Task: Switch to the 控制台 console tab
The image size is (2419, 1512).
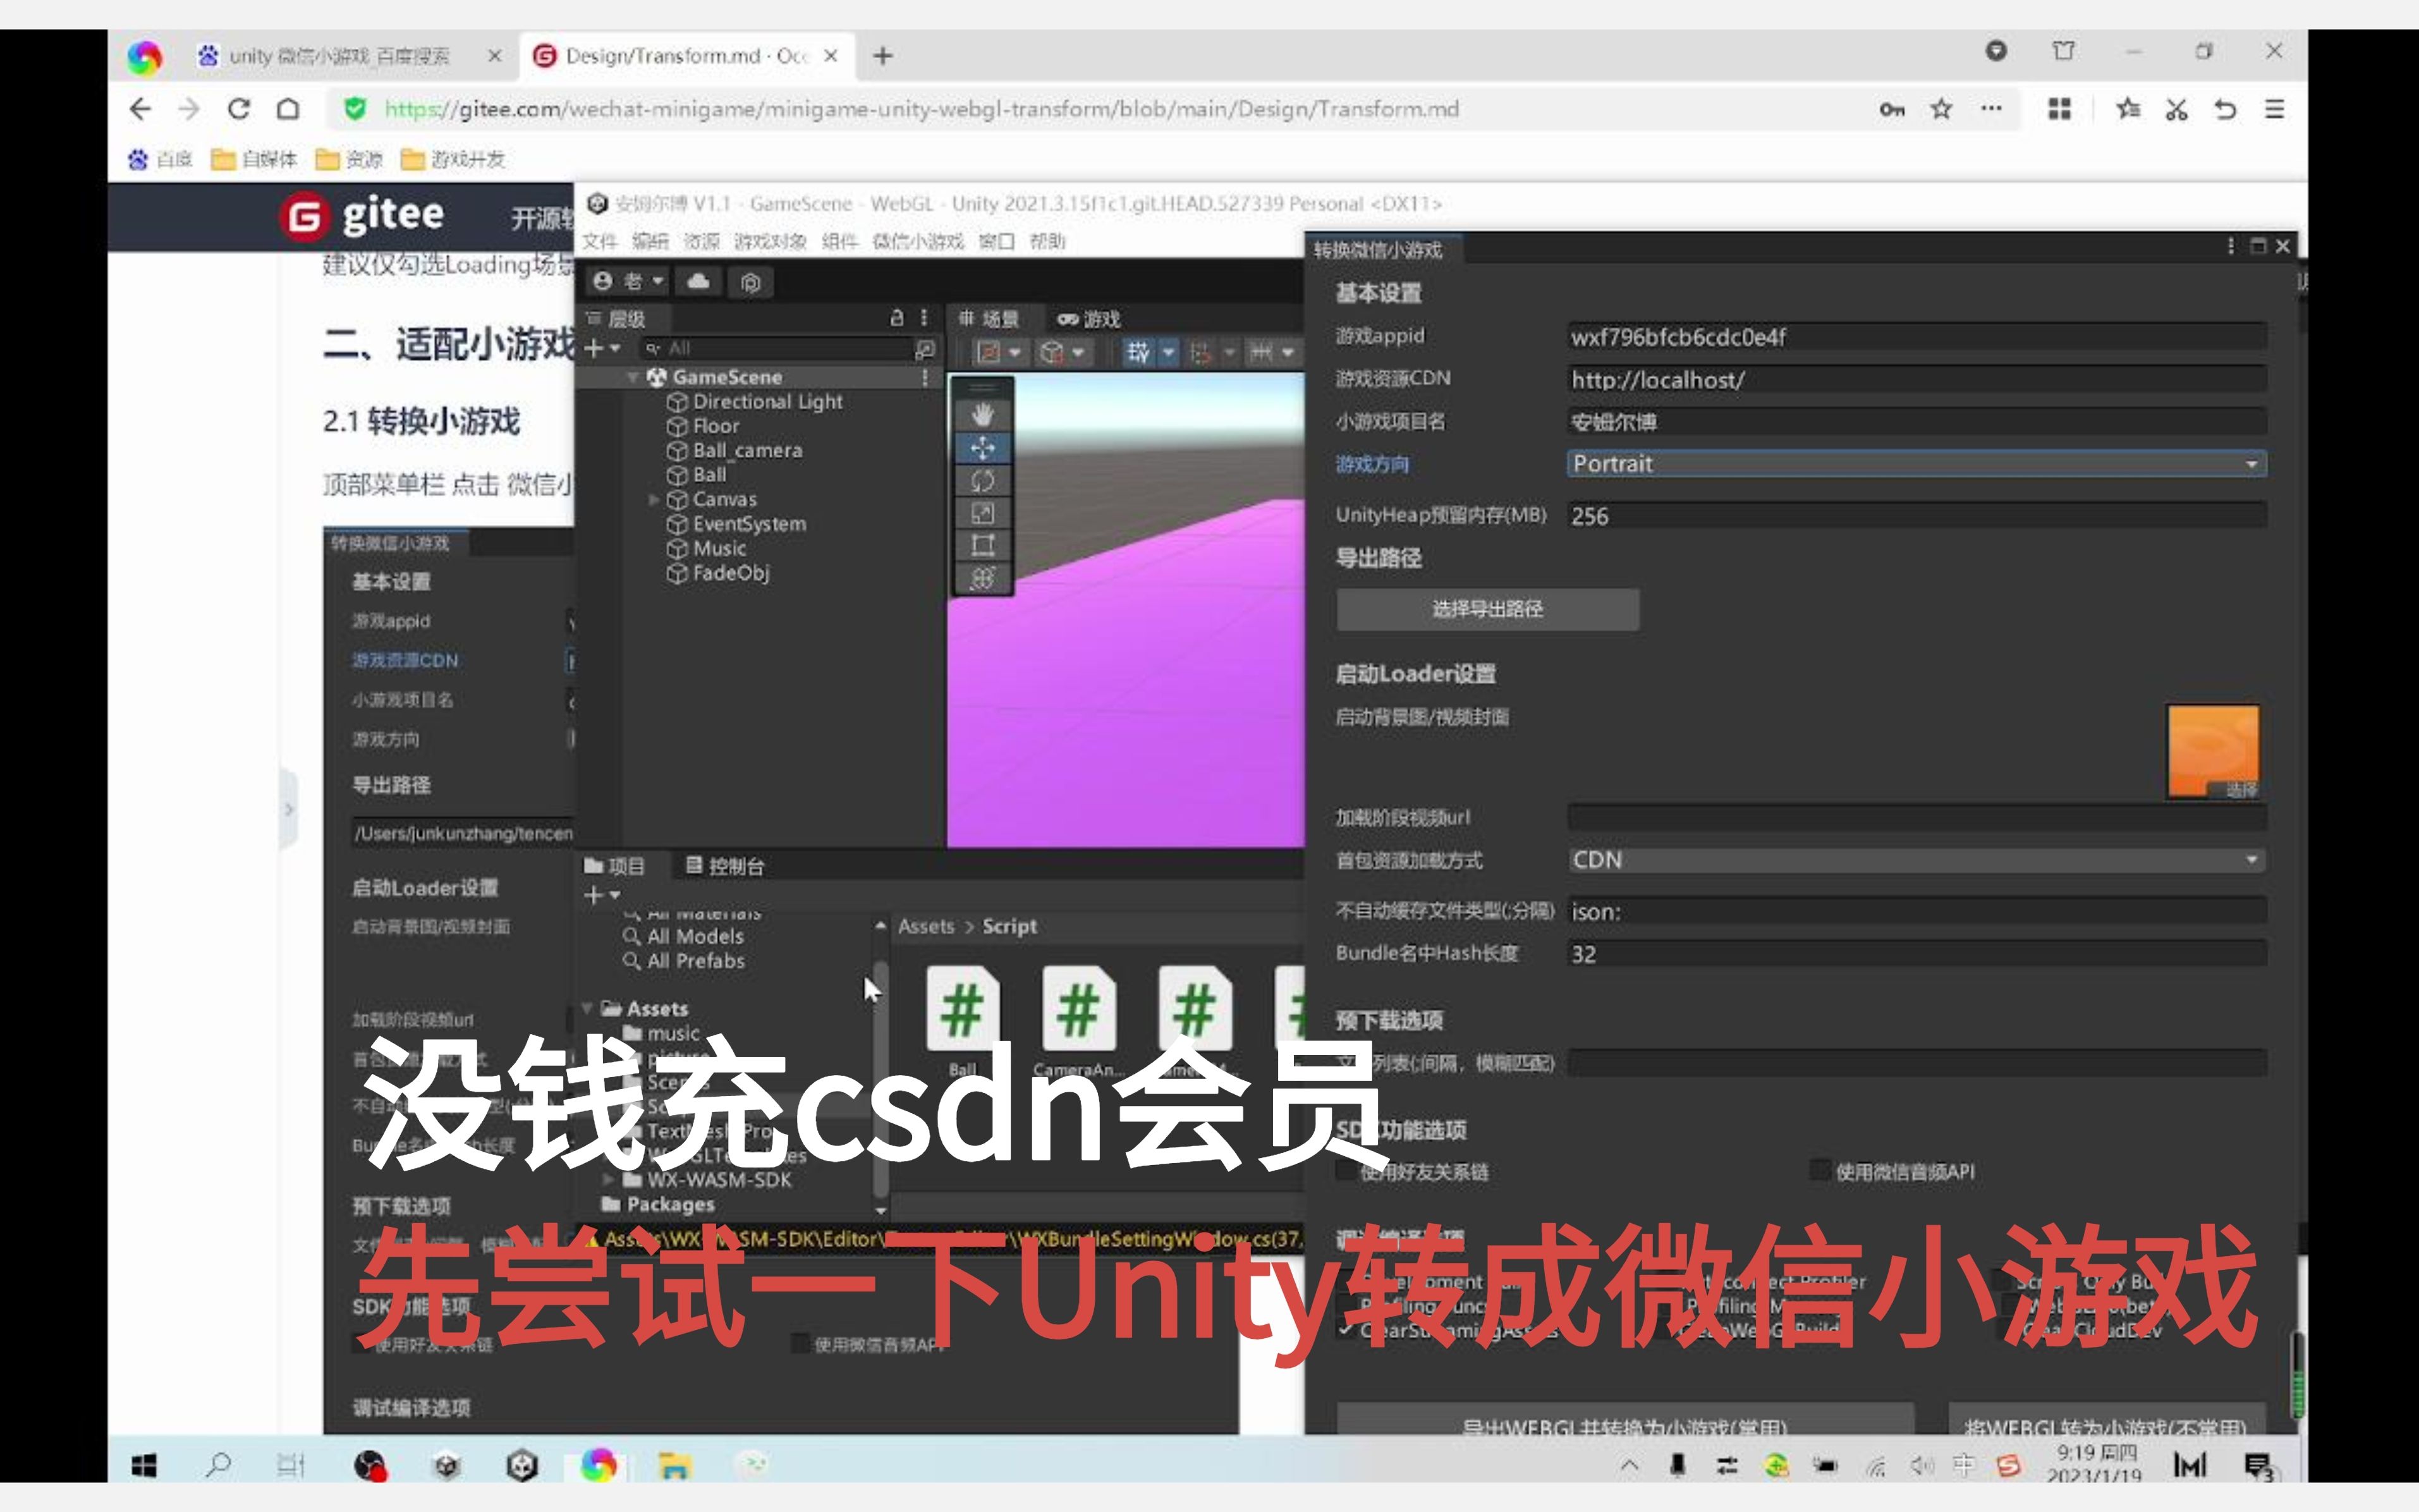Action: (x=726, y=866)
